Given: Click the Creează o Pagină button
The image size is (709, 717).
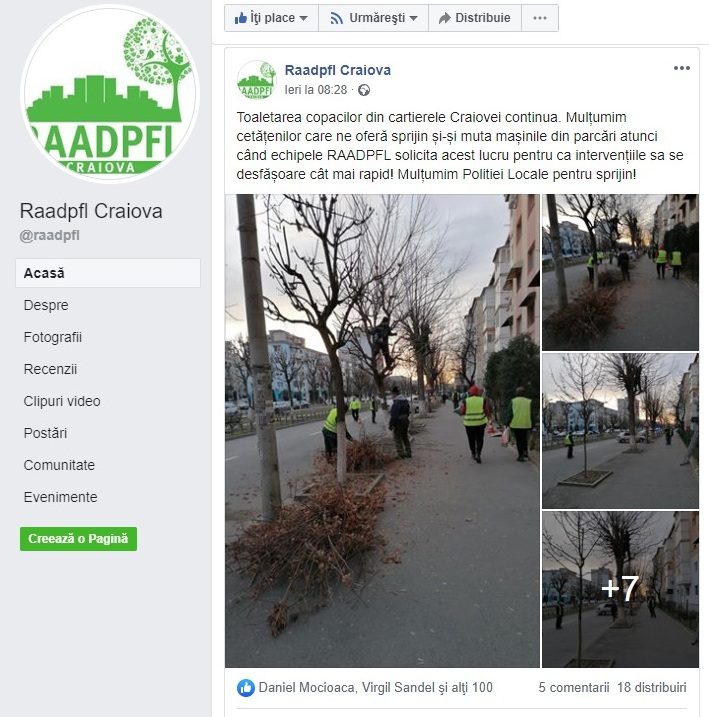Looking at the screenshot, I should coord(78,539).
